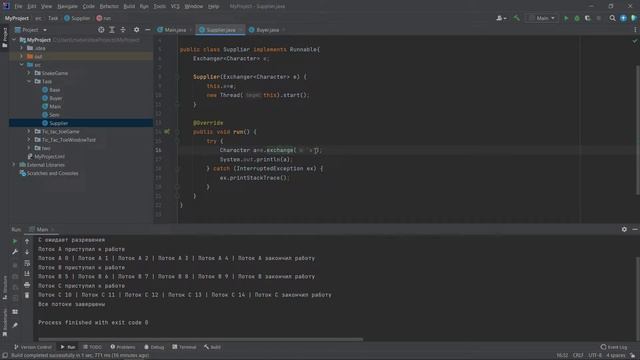Open the Terminal tool window
This screenshot has width=640, height=360.
click(x=184, y=347)
